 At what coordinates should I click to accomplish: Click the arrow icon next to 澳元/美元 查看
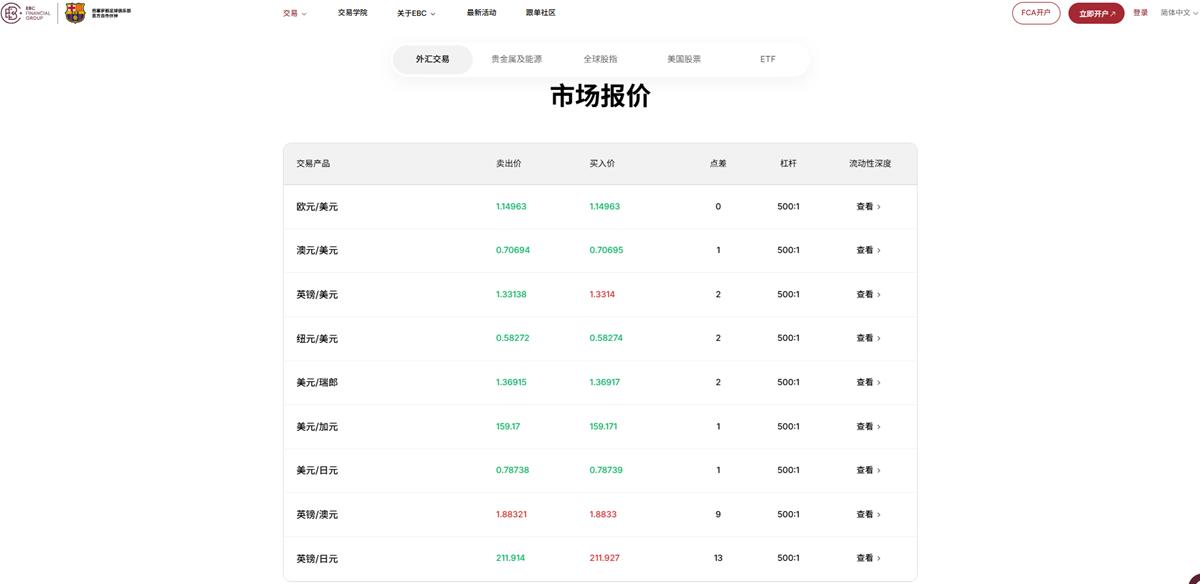[878, 250]
